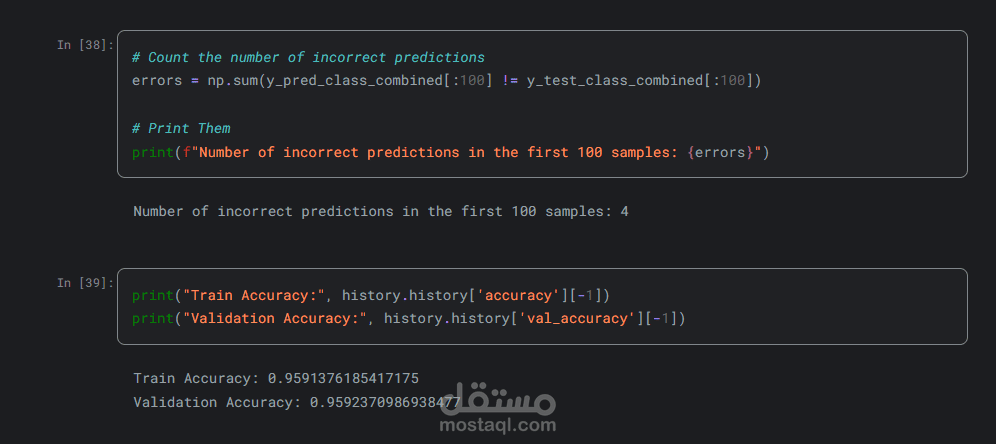Image resolution: width=996 pixels, height=444 pixels.
Task: Click the '# Print Them' comment line
Action: 181,129
